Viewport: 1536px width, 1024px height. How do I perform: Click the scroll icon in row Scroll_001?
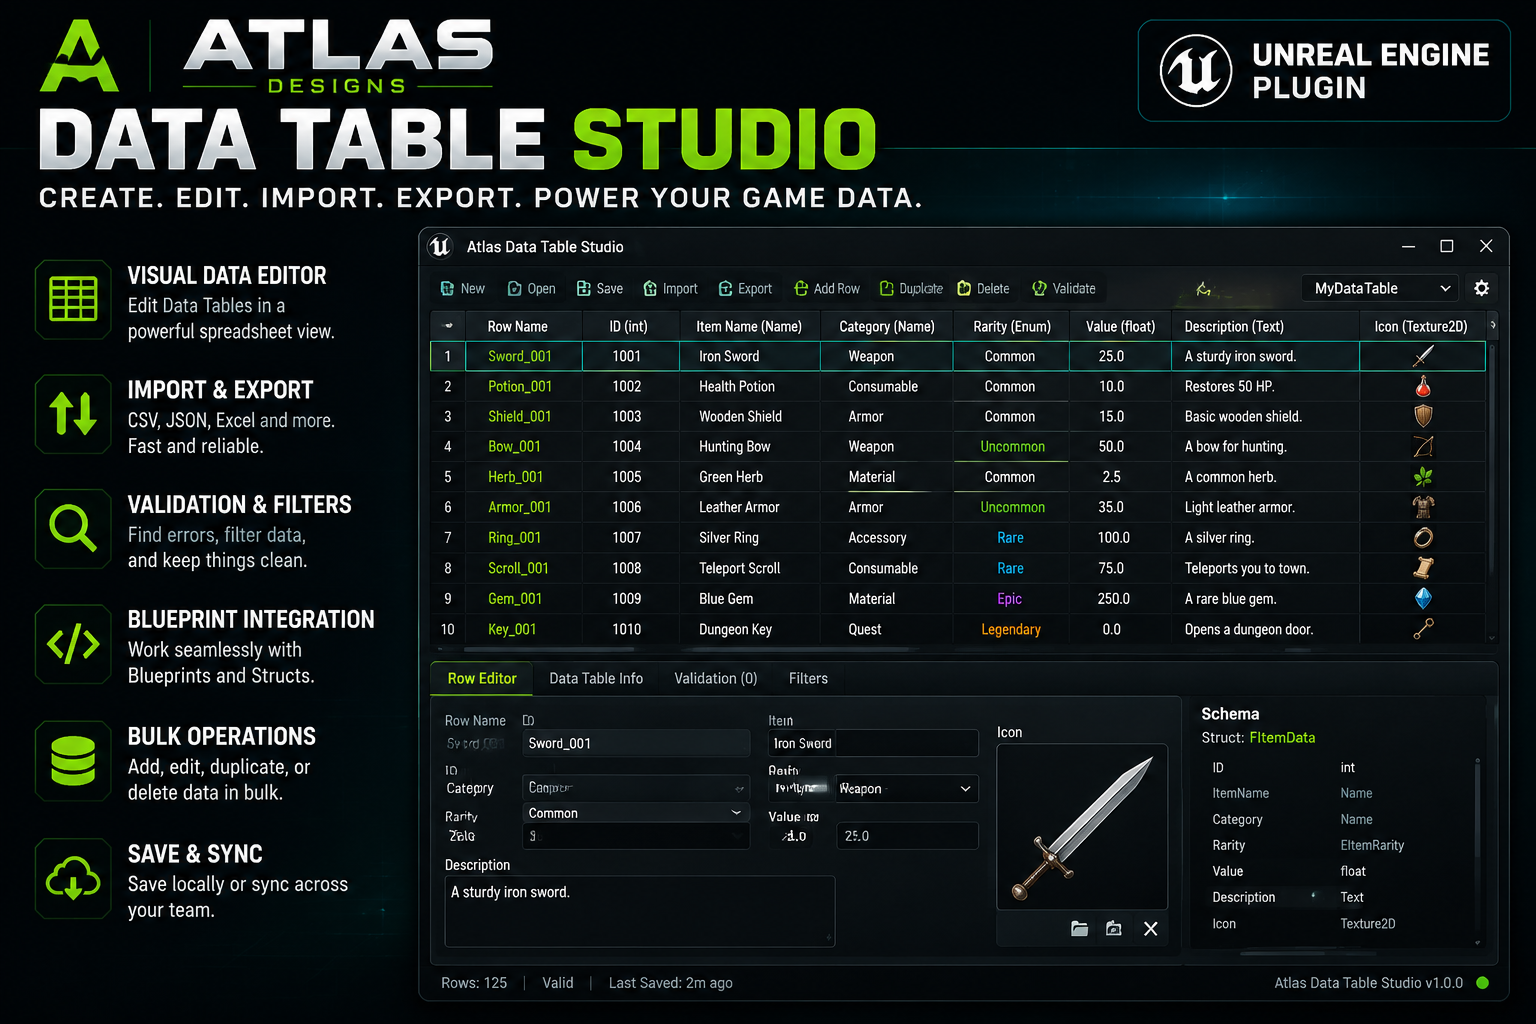click(1423, 568)
